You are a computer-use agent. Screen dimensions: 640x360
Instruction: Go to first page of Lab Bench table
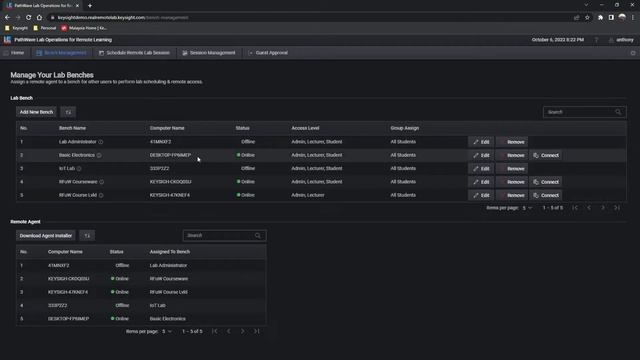[x=575, y=208]
